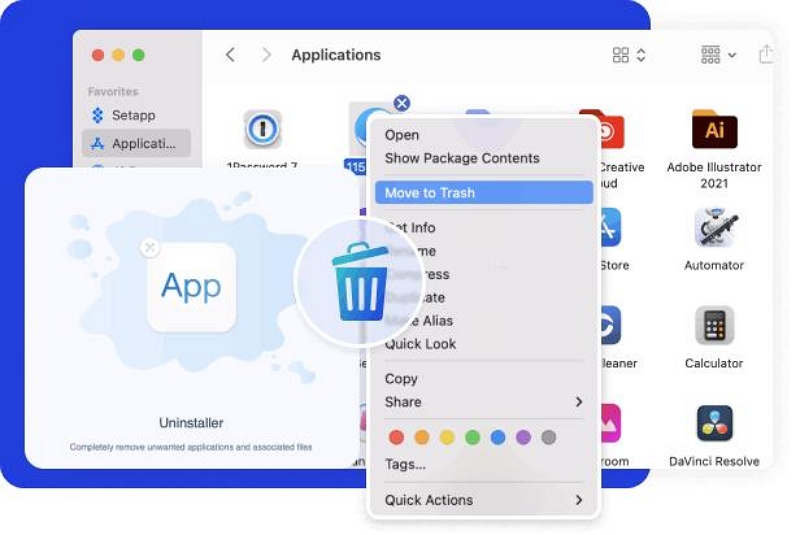Apply the yellow tag color
The image size is (800, 535).
click(447, 437)
